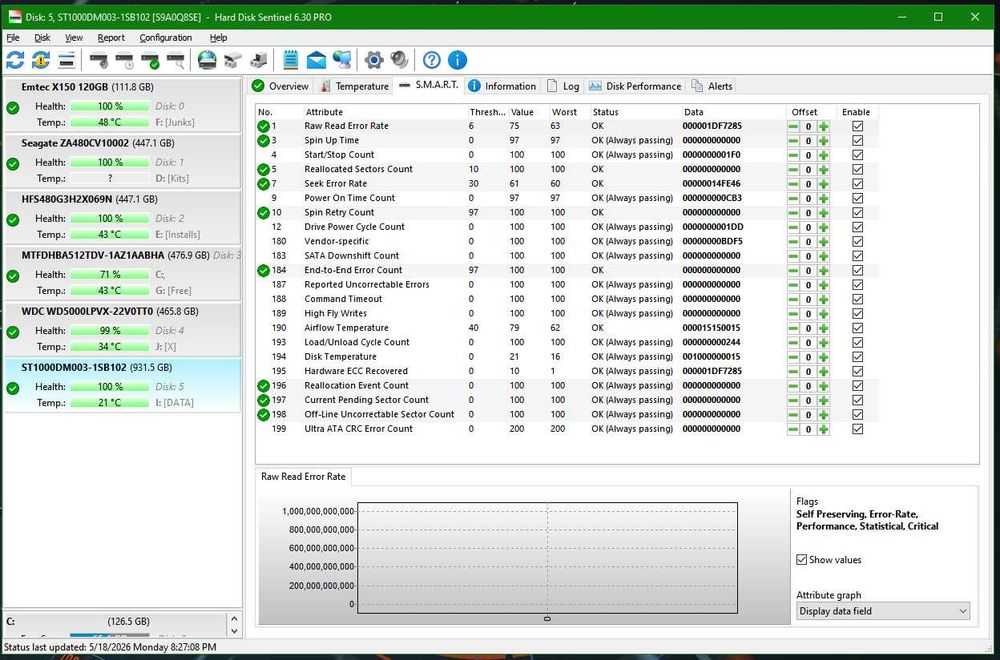Switch to the Overview tab
Image resolution: width=1000 pixels, height=660 pixels.
(280, 86)
